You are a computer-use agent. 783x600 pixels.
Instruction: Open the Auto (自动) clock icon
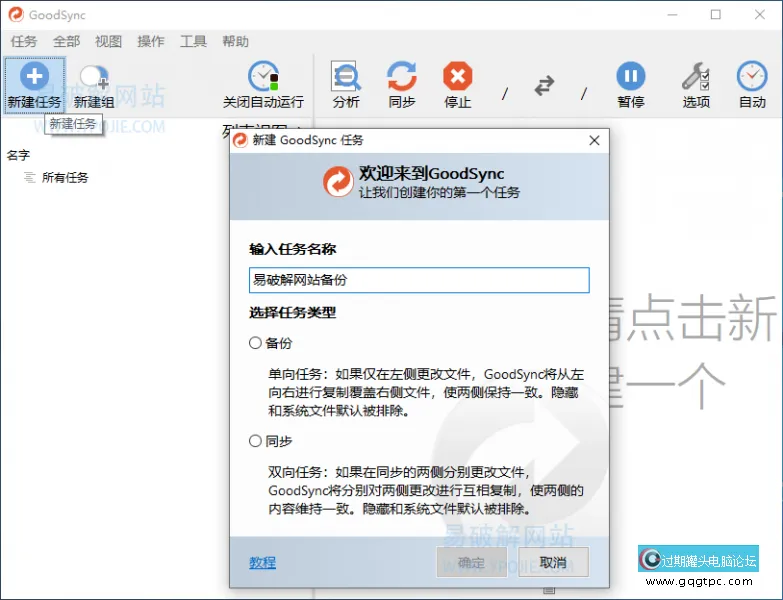click(752, 76)
